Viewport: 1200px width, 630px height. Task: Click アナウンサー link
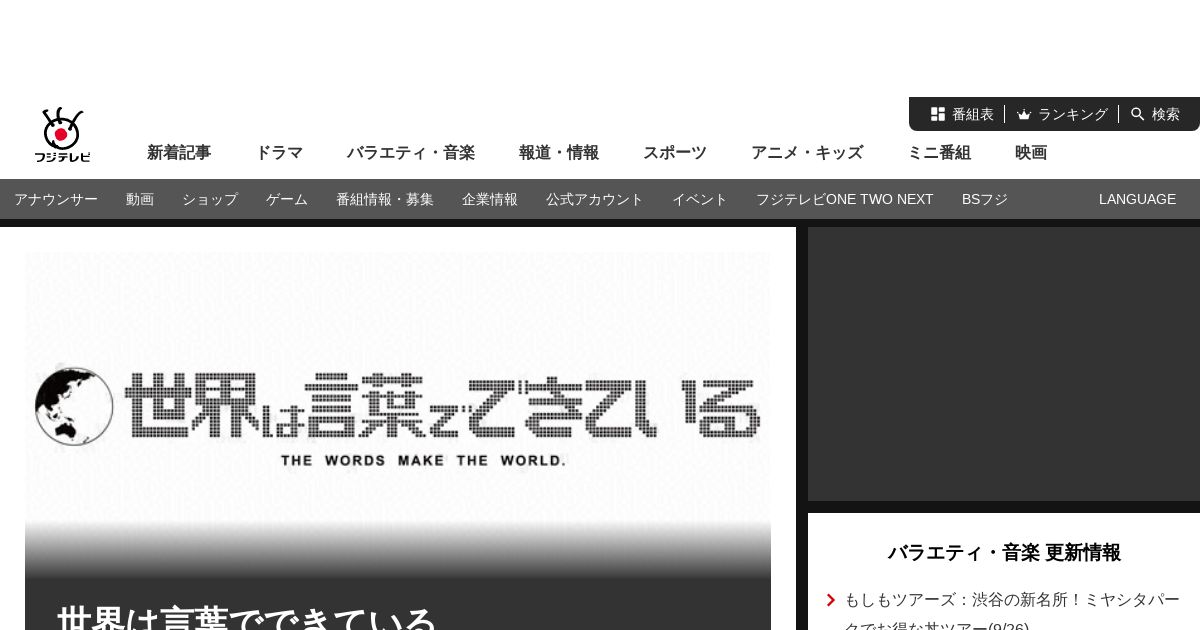click(x=56, y=199)
